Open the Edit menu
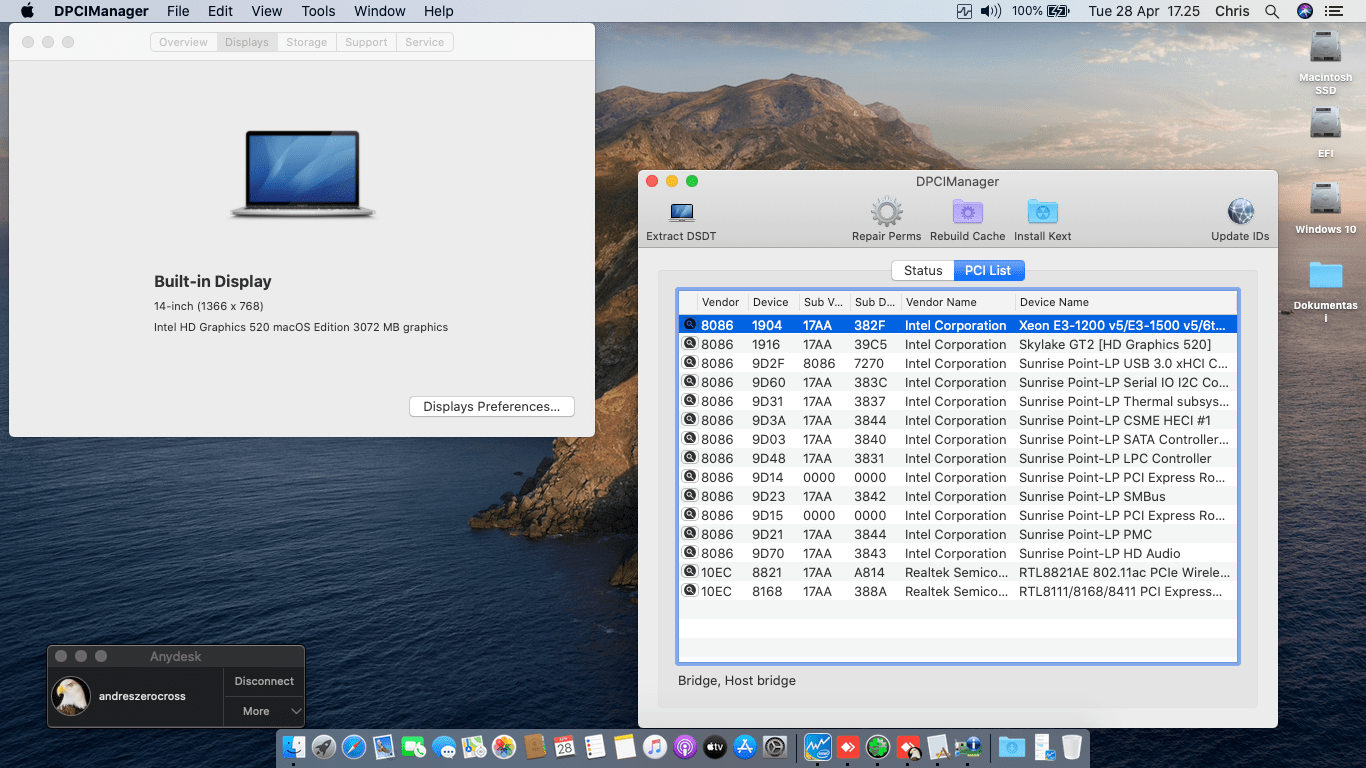The width and height of the screenshot is (1366, 768). (x=220, y=11)
